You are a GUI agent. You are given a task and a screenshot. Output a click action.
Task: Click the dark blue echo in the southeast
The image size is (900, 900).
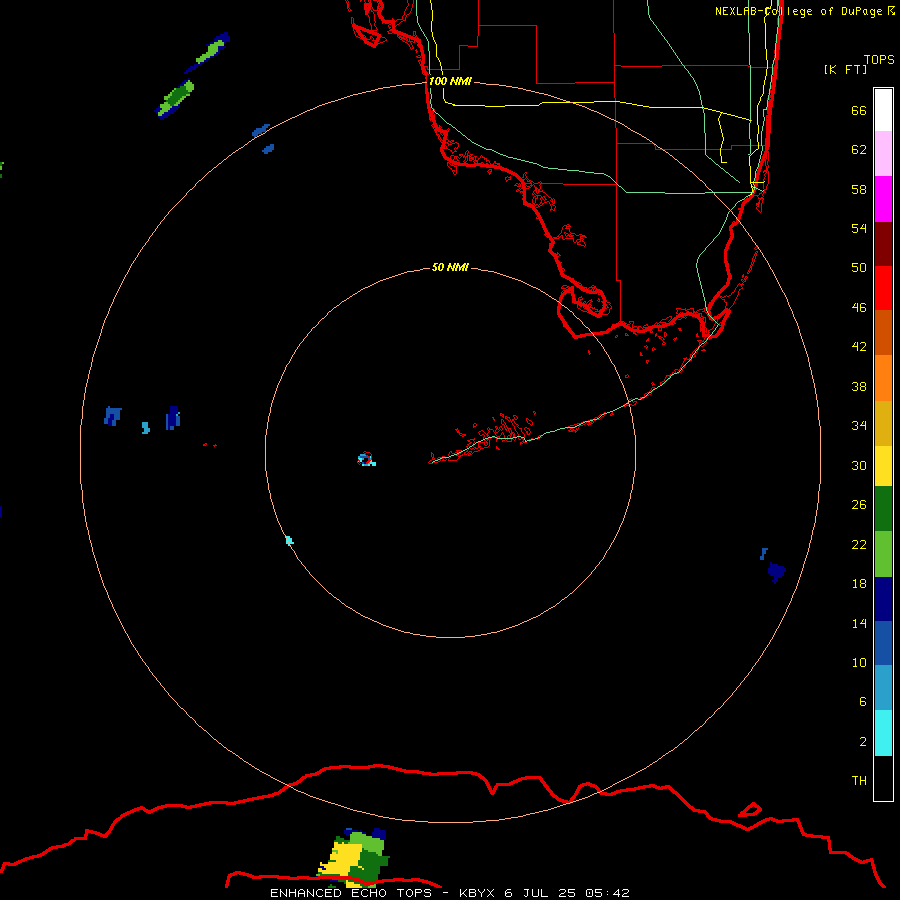point(776,572)
